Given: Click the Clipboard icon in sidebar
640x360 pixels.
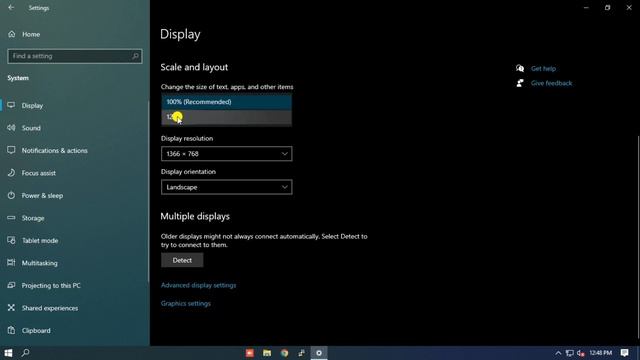Looking at the screenshot, I should pyautogui.click(x=11, y=330).
